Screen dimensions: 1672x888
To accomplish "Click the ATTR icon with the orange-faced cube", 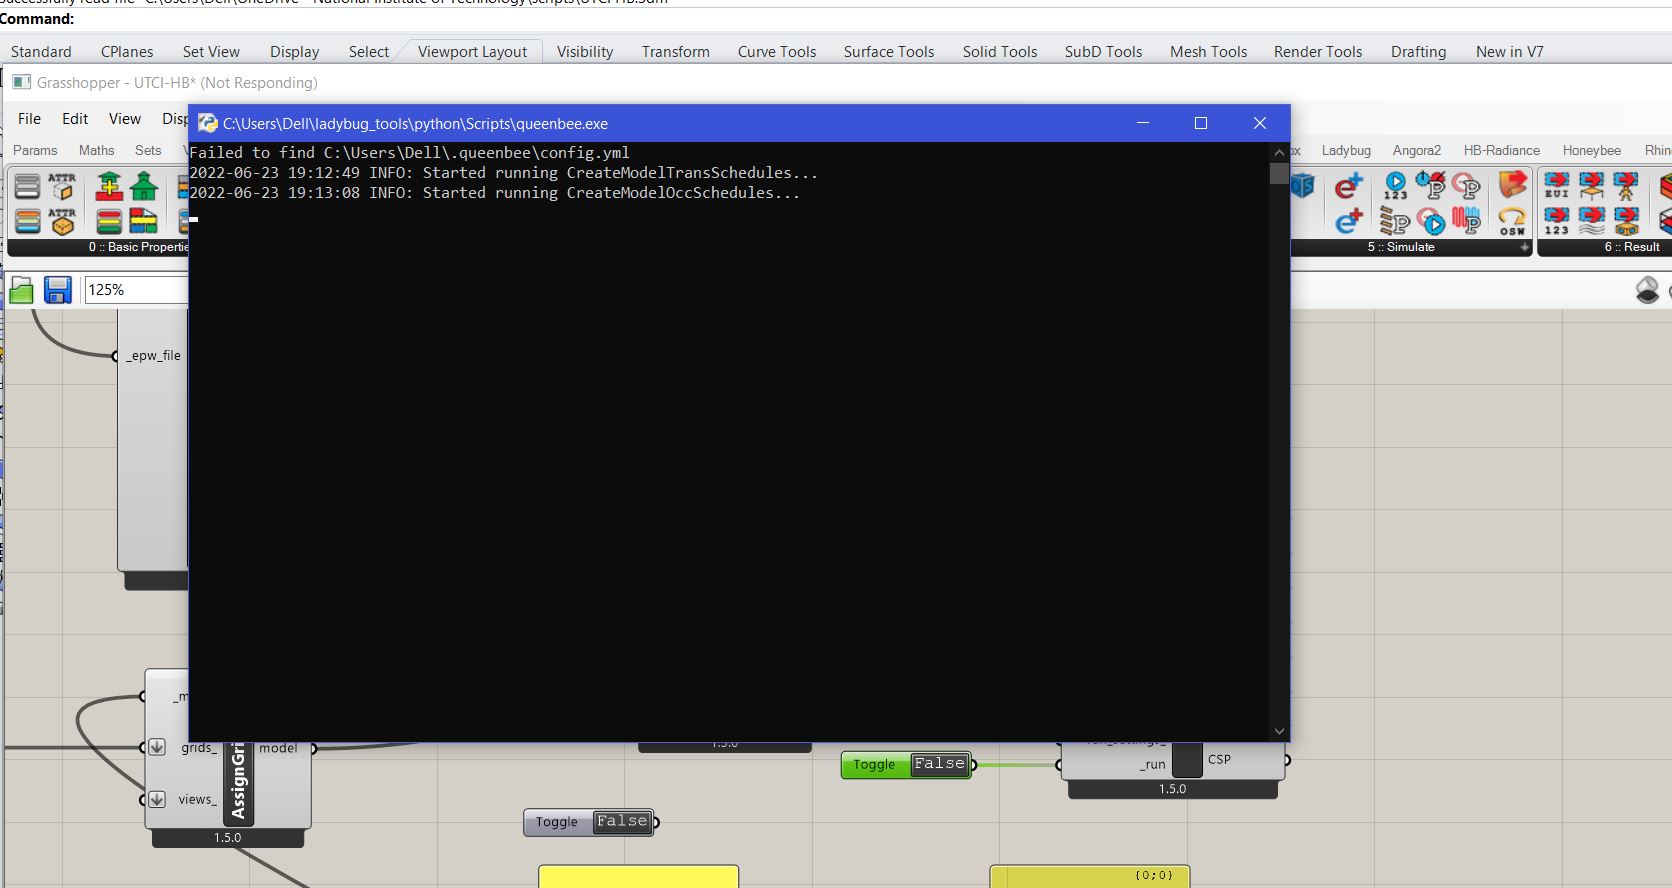I will coord(62,186).
